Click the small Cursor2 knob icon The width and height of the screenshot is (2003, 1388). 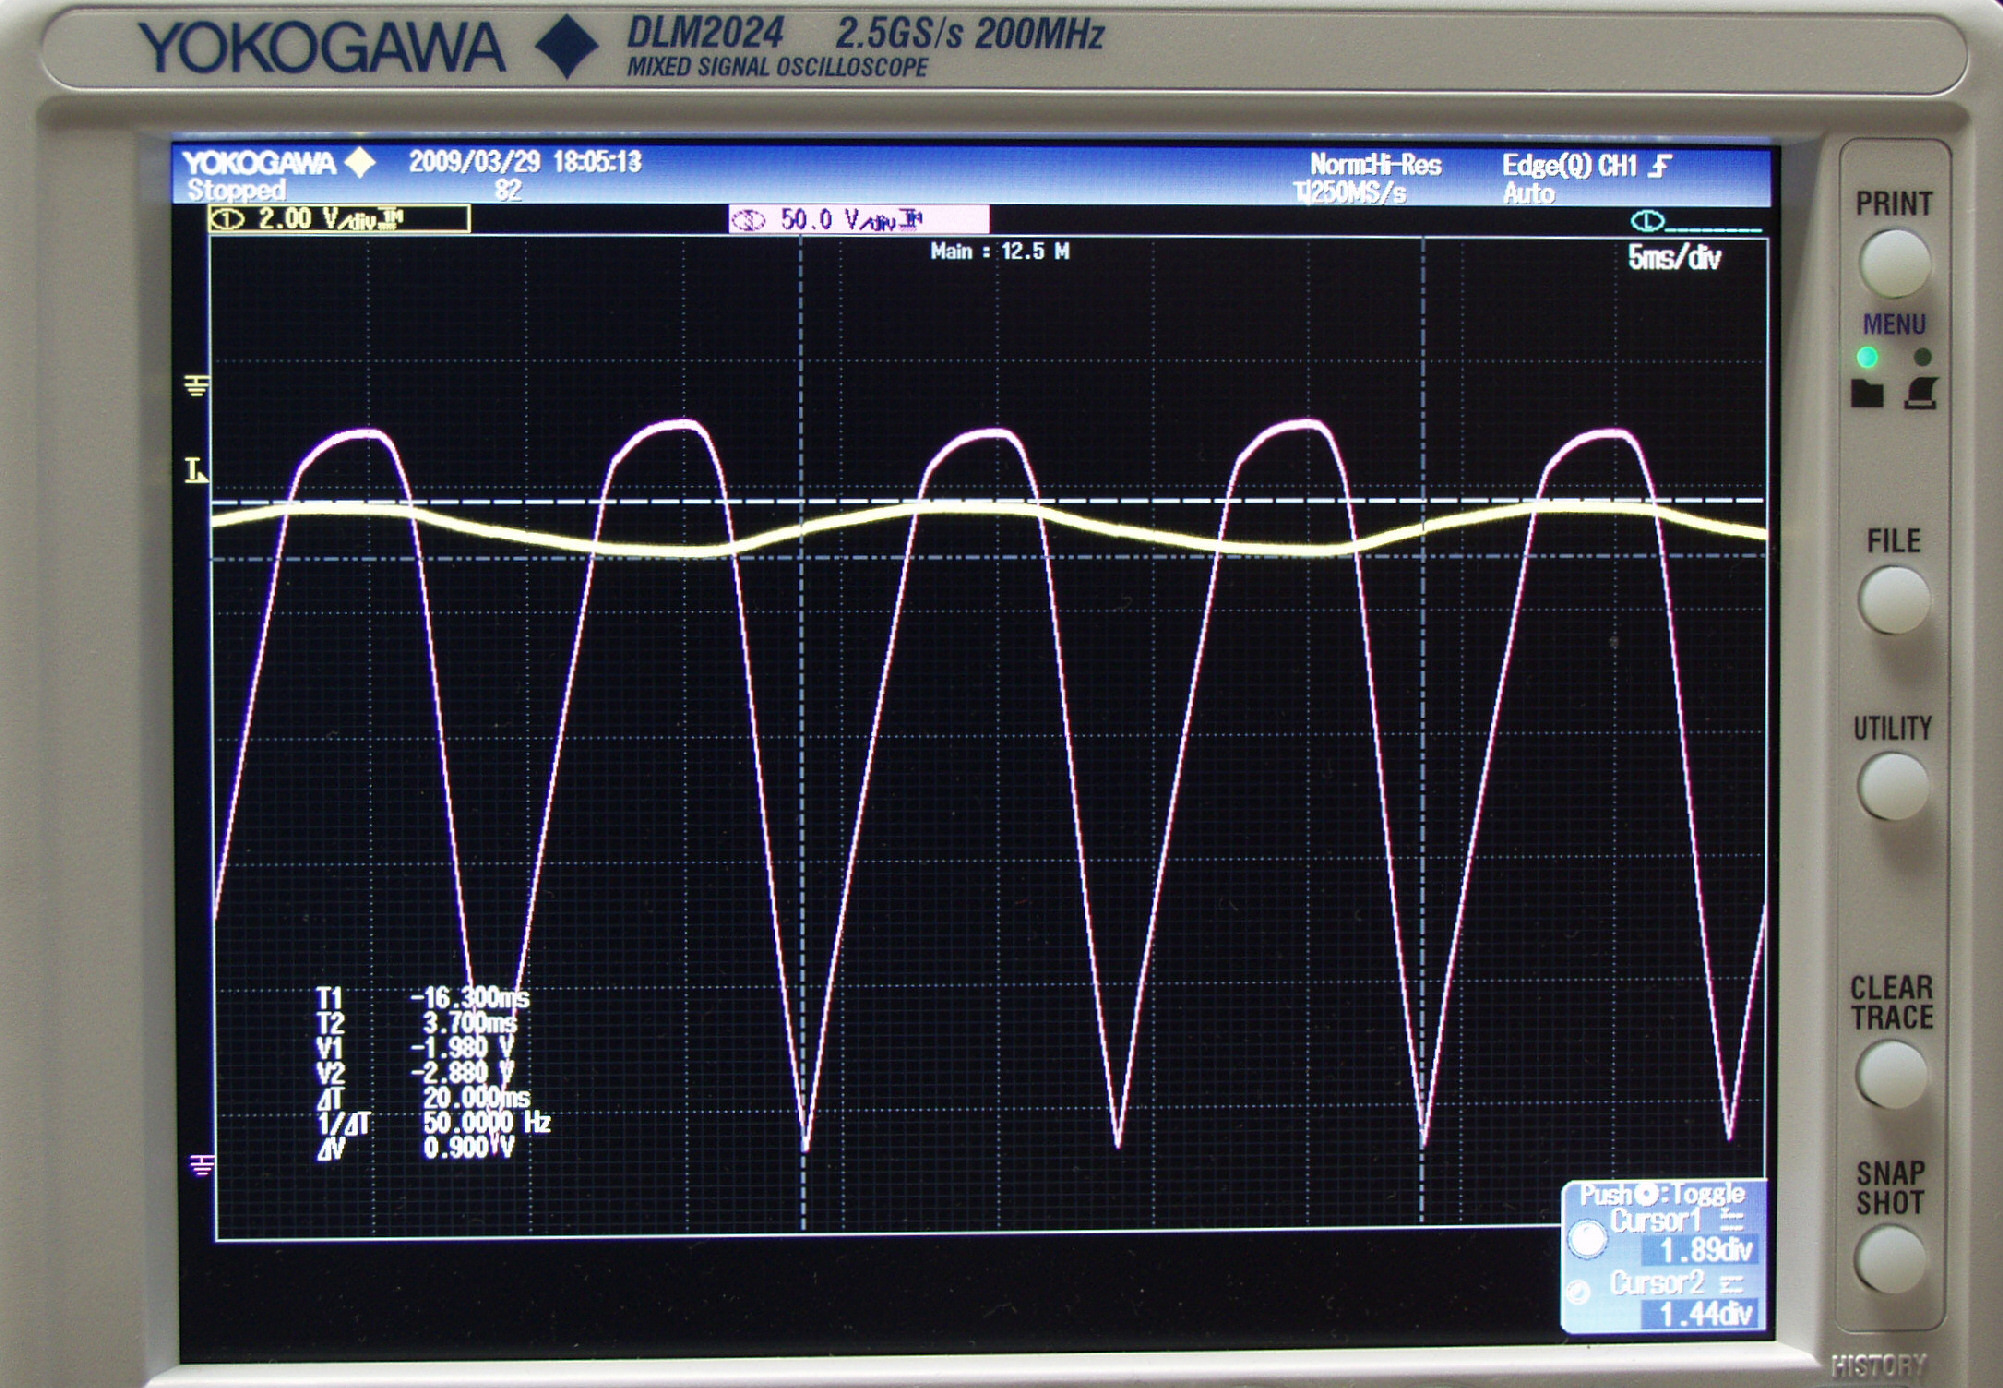click(x=1579, y=1292)
